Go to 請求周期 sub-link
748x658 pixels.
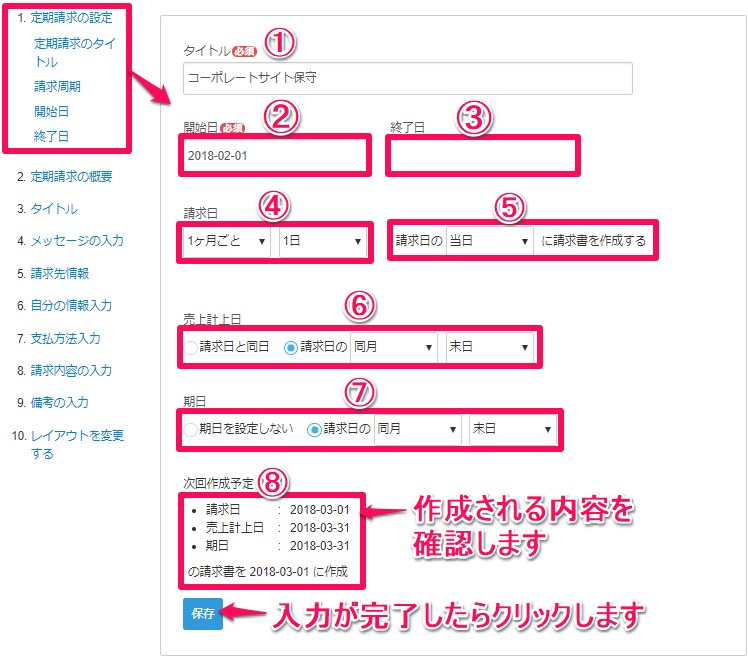click(x=57, y=86)
